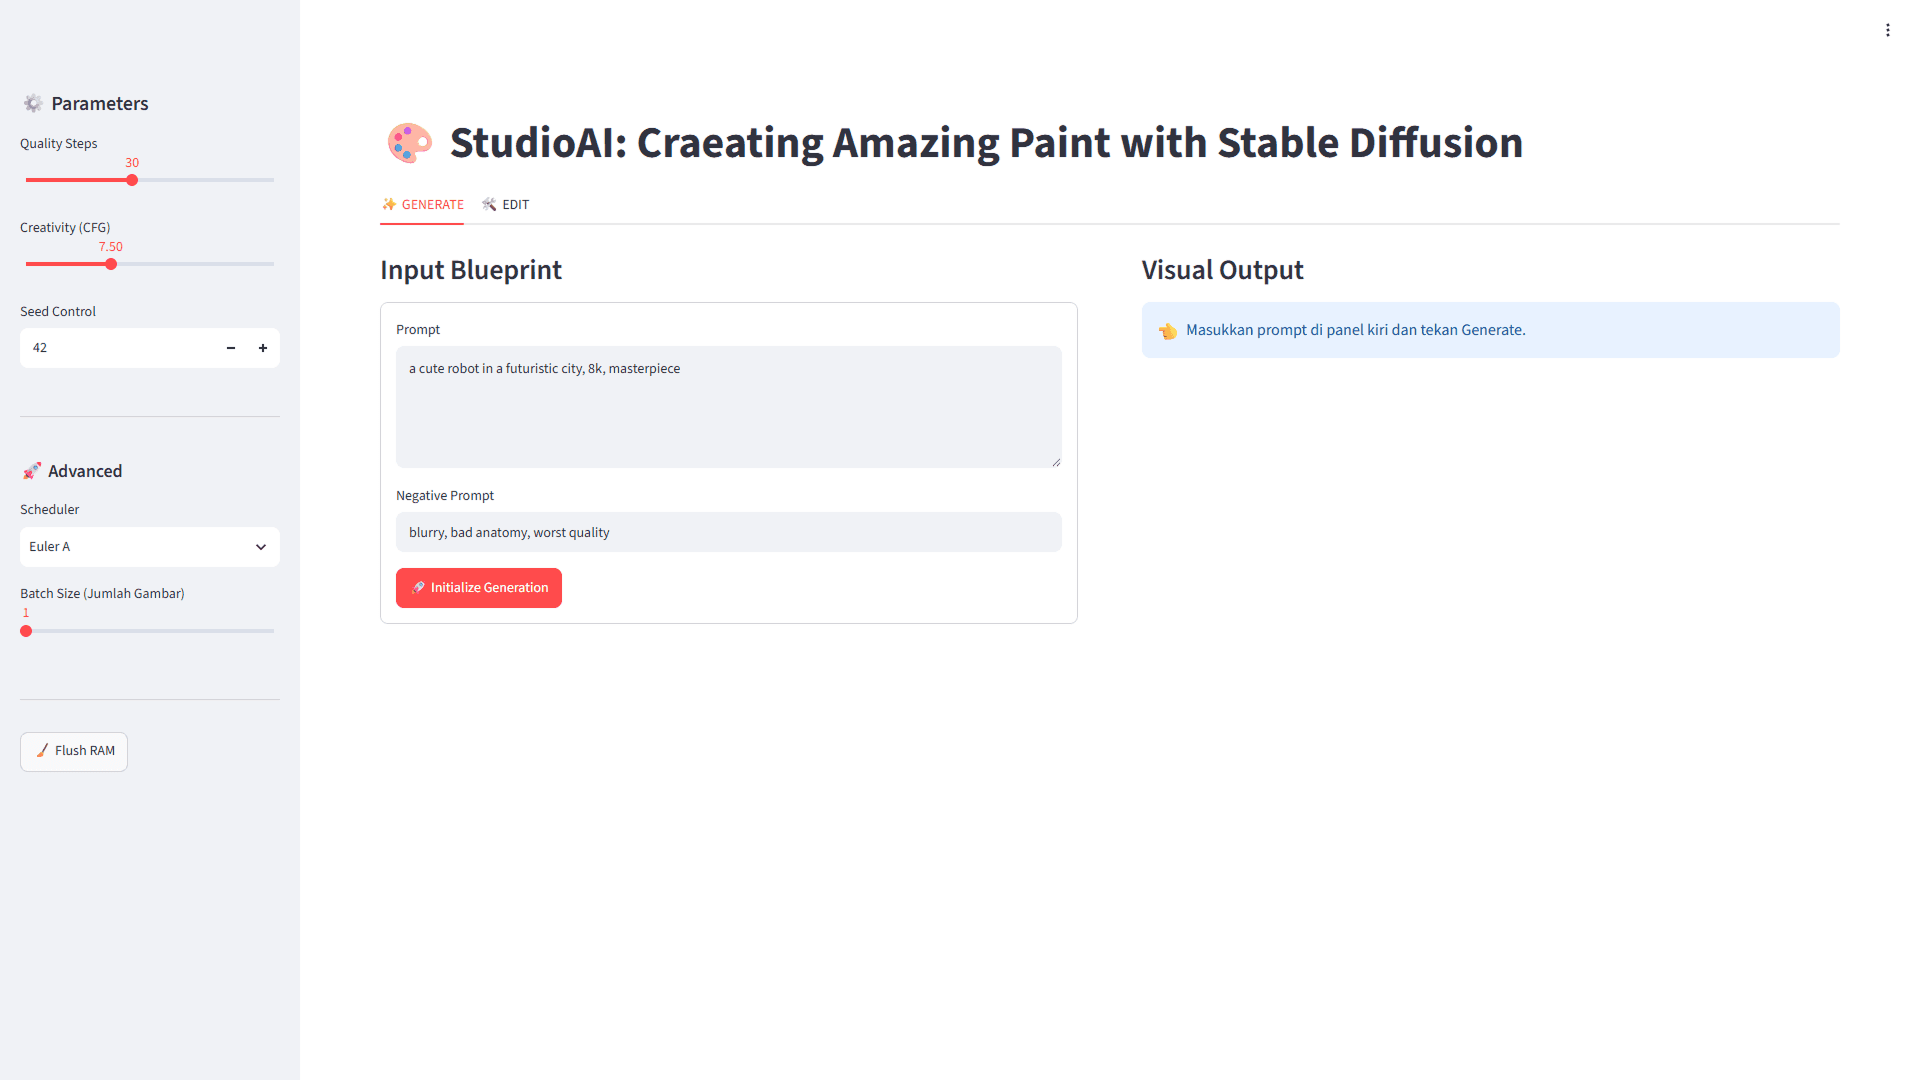Viewport: 1920px width, 1080px height.
Task: Click the gear icon next to Parameters
Action: [x=33, y=103]
